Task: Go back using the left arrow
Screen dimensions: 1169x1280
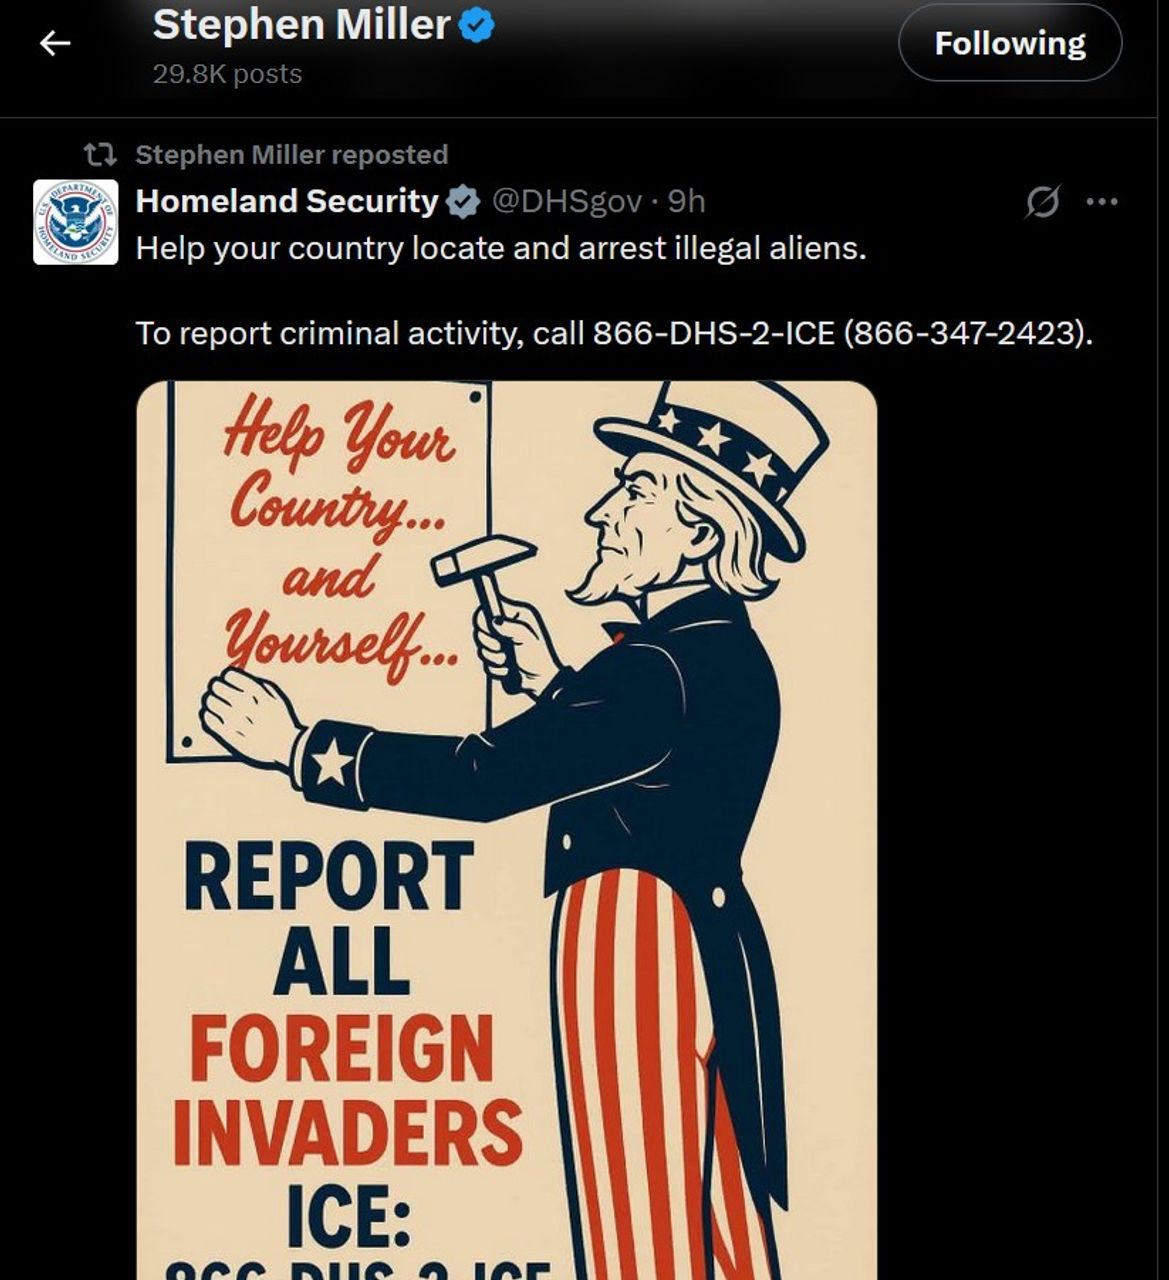Action: click(55, 43)
